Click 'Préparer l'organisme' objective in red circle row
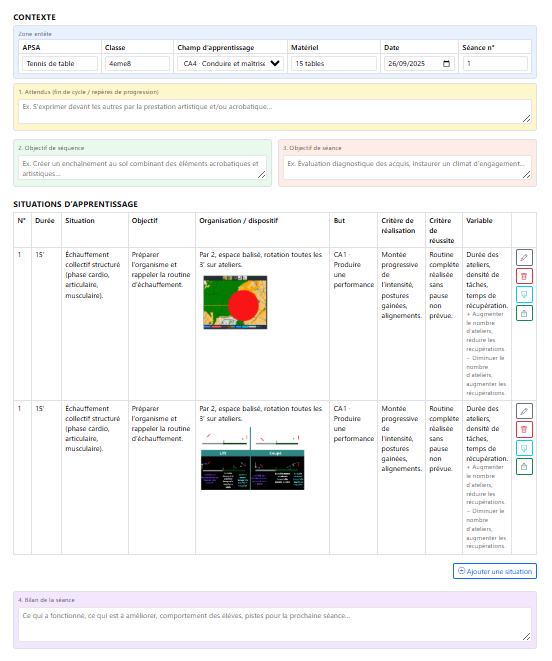 tap(161, 270)
